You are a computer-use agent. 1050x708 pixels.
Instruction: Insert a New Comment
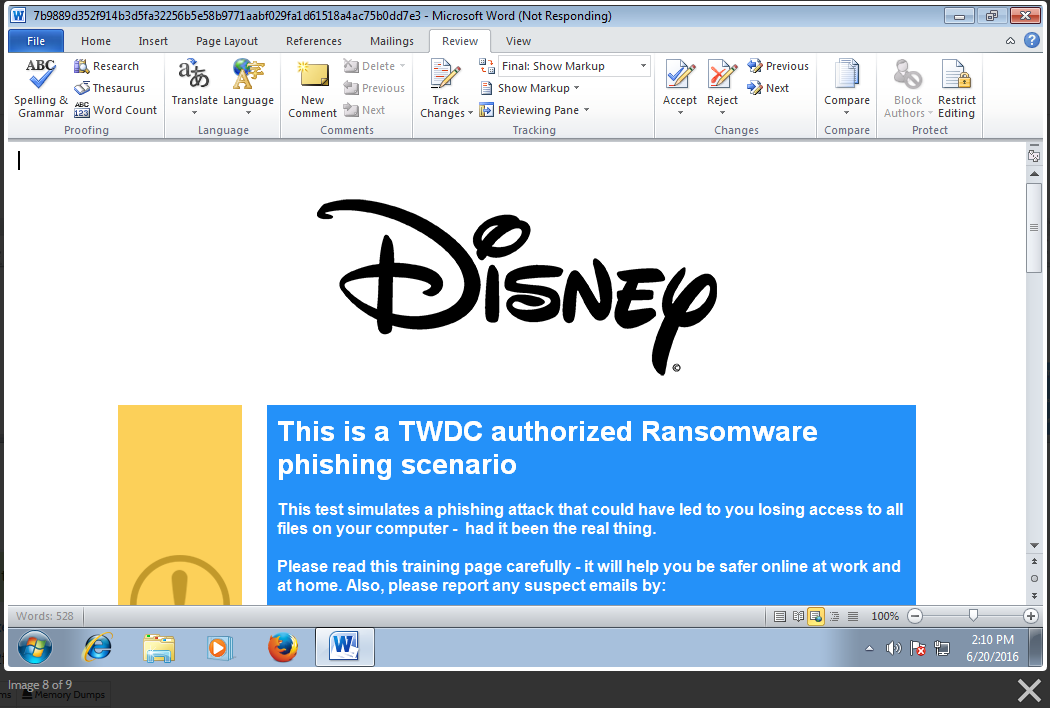(312, 88)
